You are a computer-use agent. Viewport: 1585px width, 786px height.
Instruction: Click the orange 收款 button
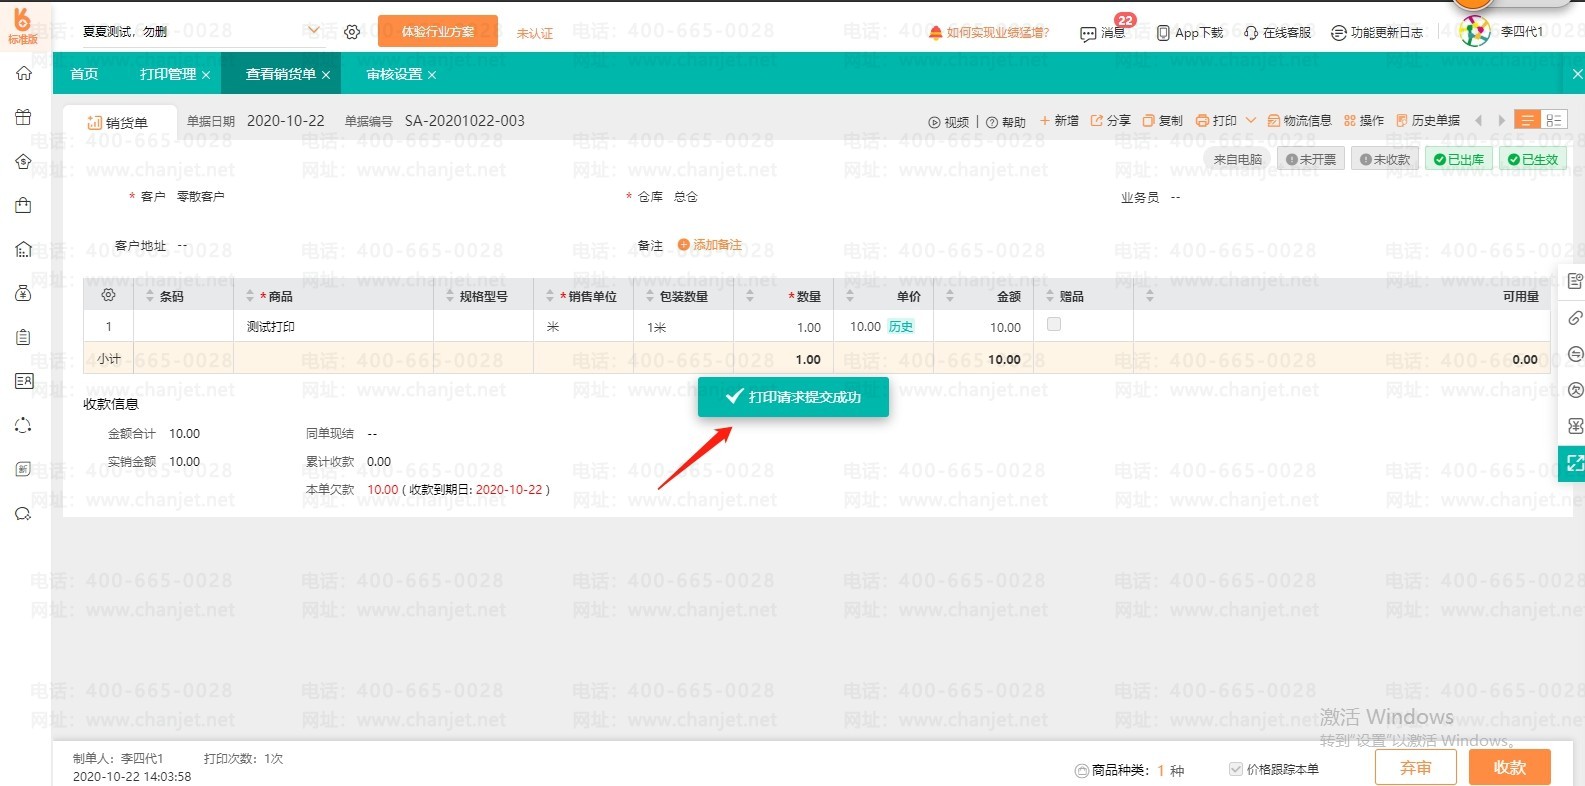click(x=1510, y=767)
